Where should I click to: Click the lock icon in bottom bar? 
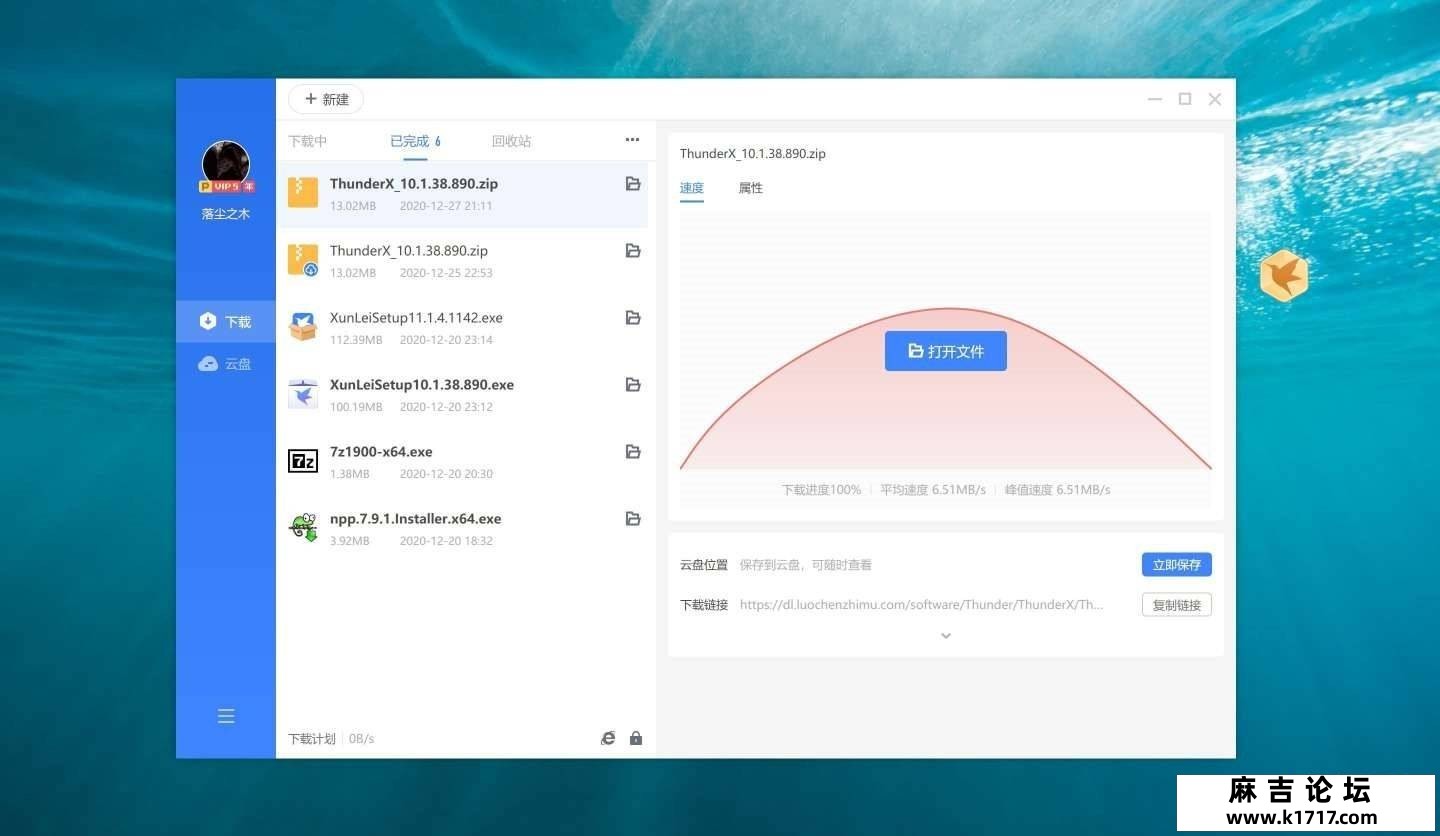coord(636,738)
